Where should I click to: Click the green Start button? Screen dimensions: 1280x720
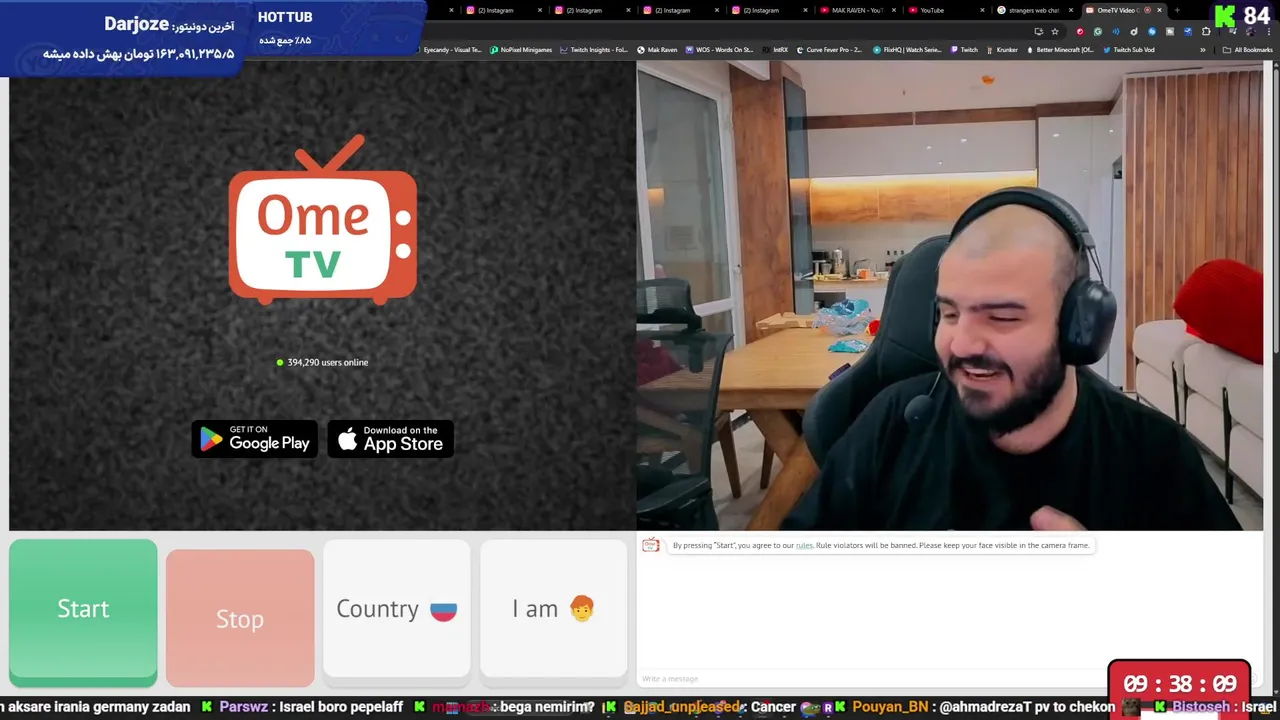pyautogui.click(x=83, y=612)
